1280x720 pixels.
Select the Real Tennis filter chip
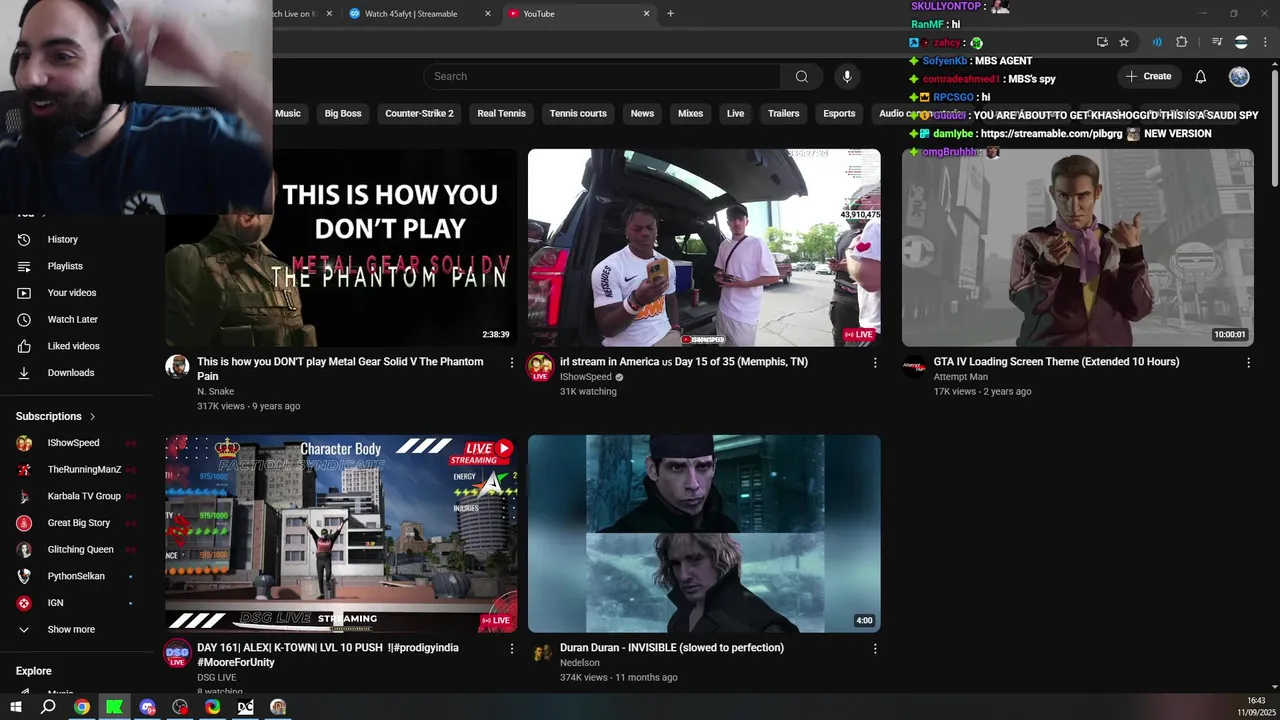tap(501, 113)
